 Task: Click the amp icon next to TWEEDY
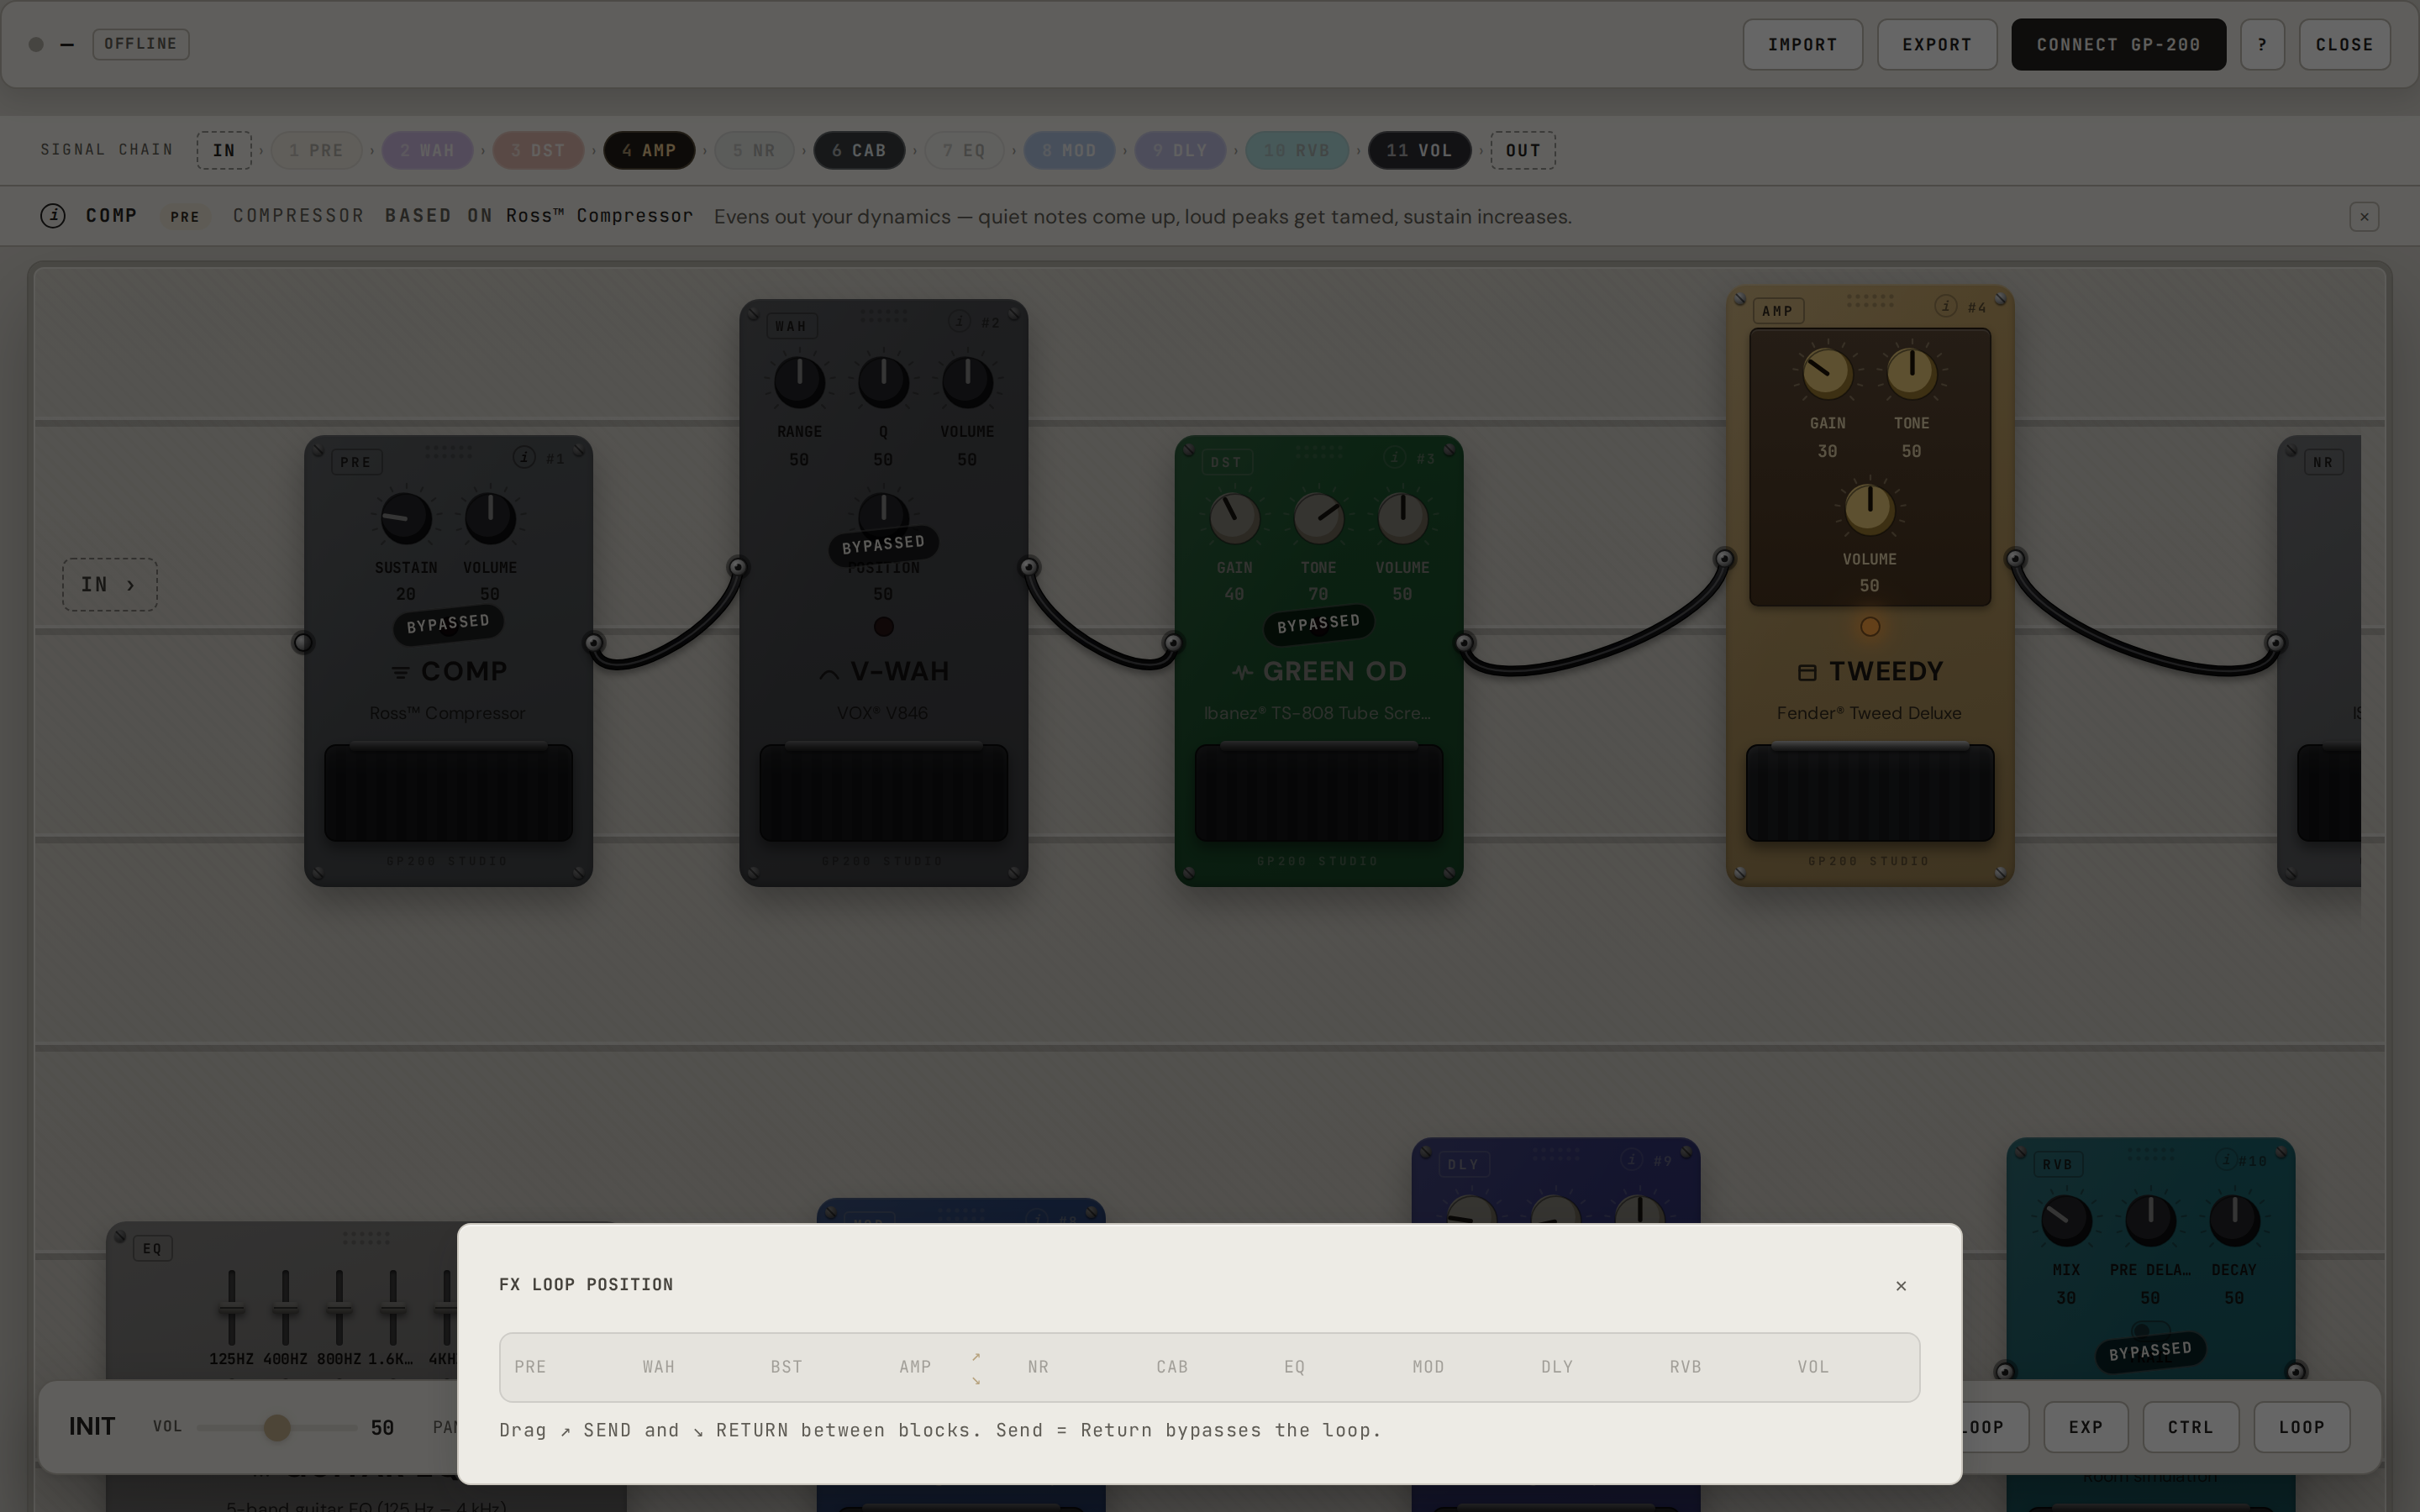pos(1807,672)
